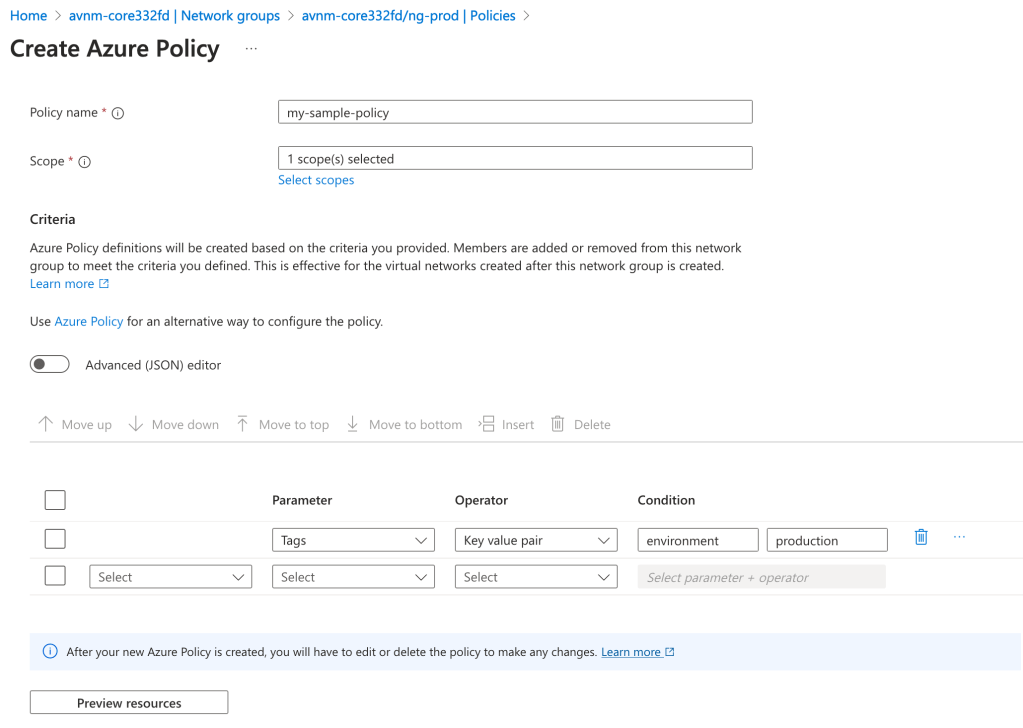Click the trash icon on Tags row
Viewport: 1023px width, 728px height.
(x=921, y=538)
